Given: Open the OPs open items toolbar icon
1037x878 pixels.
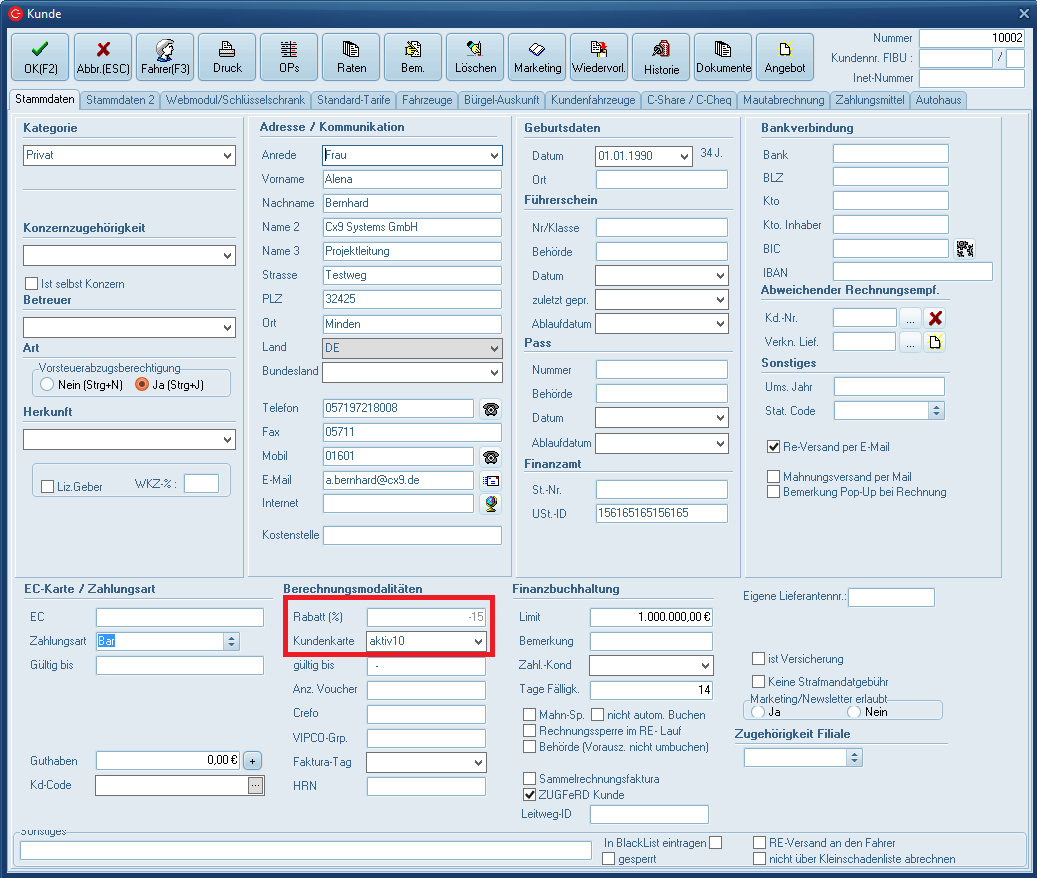Looking at the screenshot, I should [289, 57].
